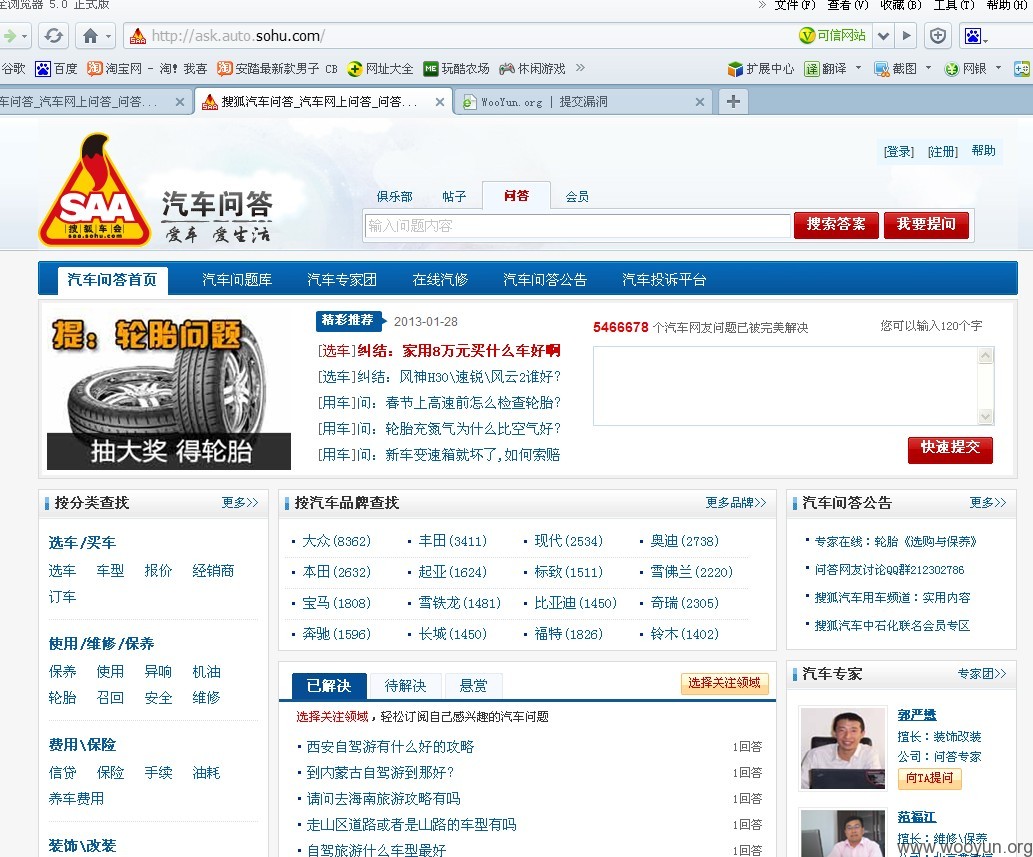
Task: Open the 休闲游戏 bookmark
Action: pyautogui.click(x=532, y=69)
